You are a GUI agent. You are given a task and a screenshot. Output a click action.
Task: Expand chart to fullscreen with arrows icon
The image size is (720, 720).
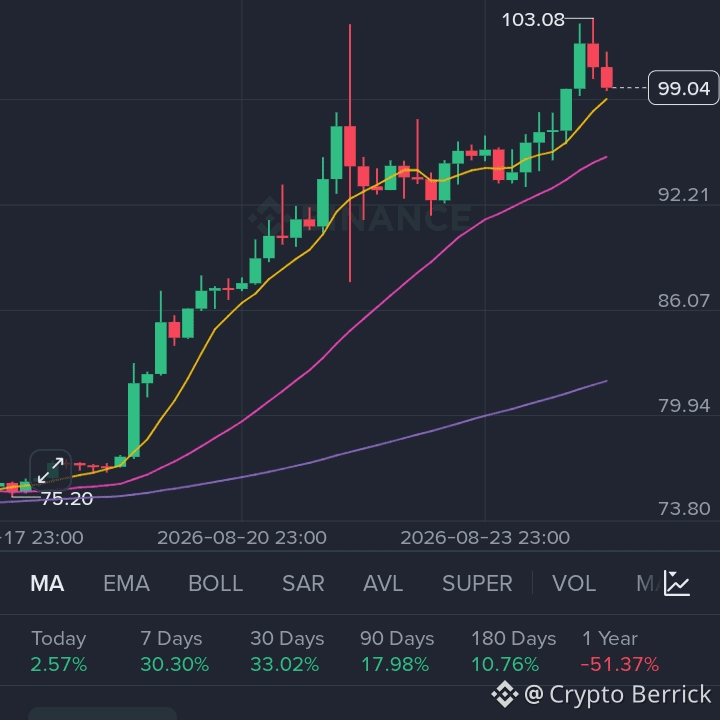(51, 470)
